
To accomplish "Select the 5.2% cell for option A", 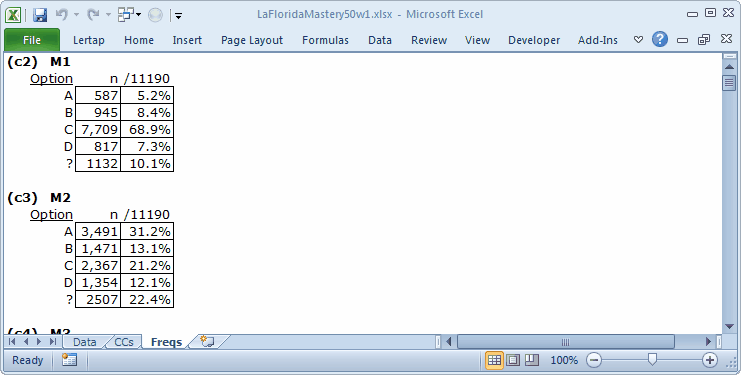I will click(x=147, y=95).
